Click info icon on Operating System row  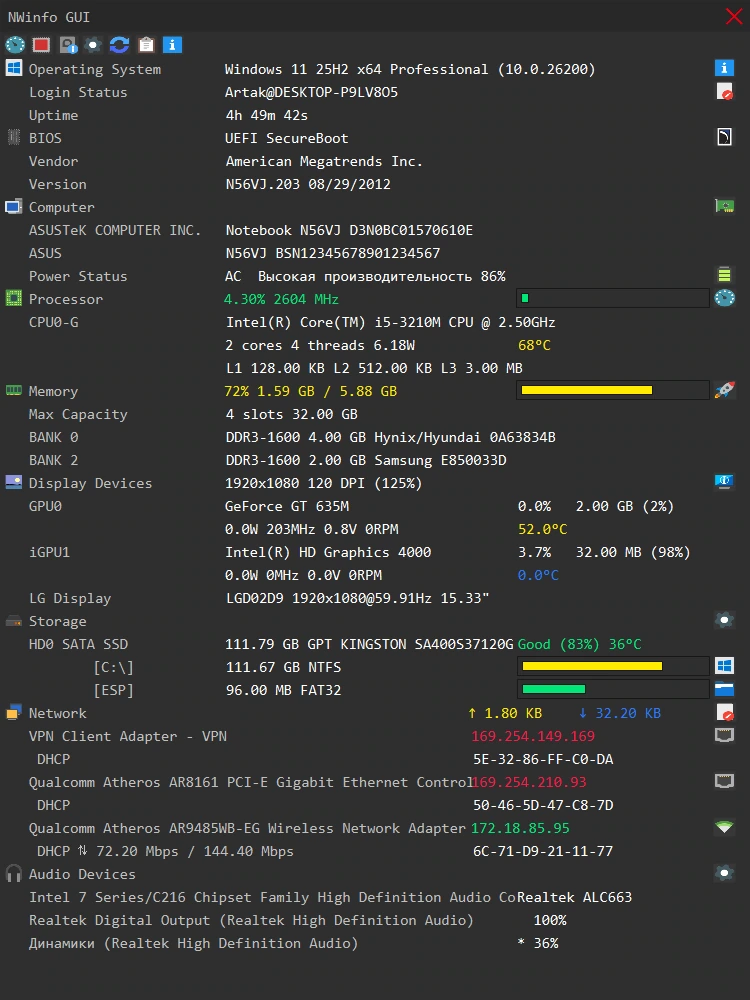724,68
